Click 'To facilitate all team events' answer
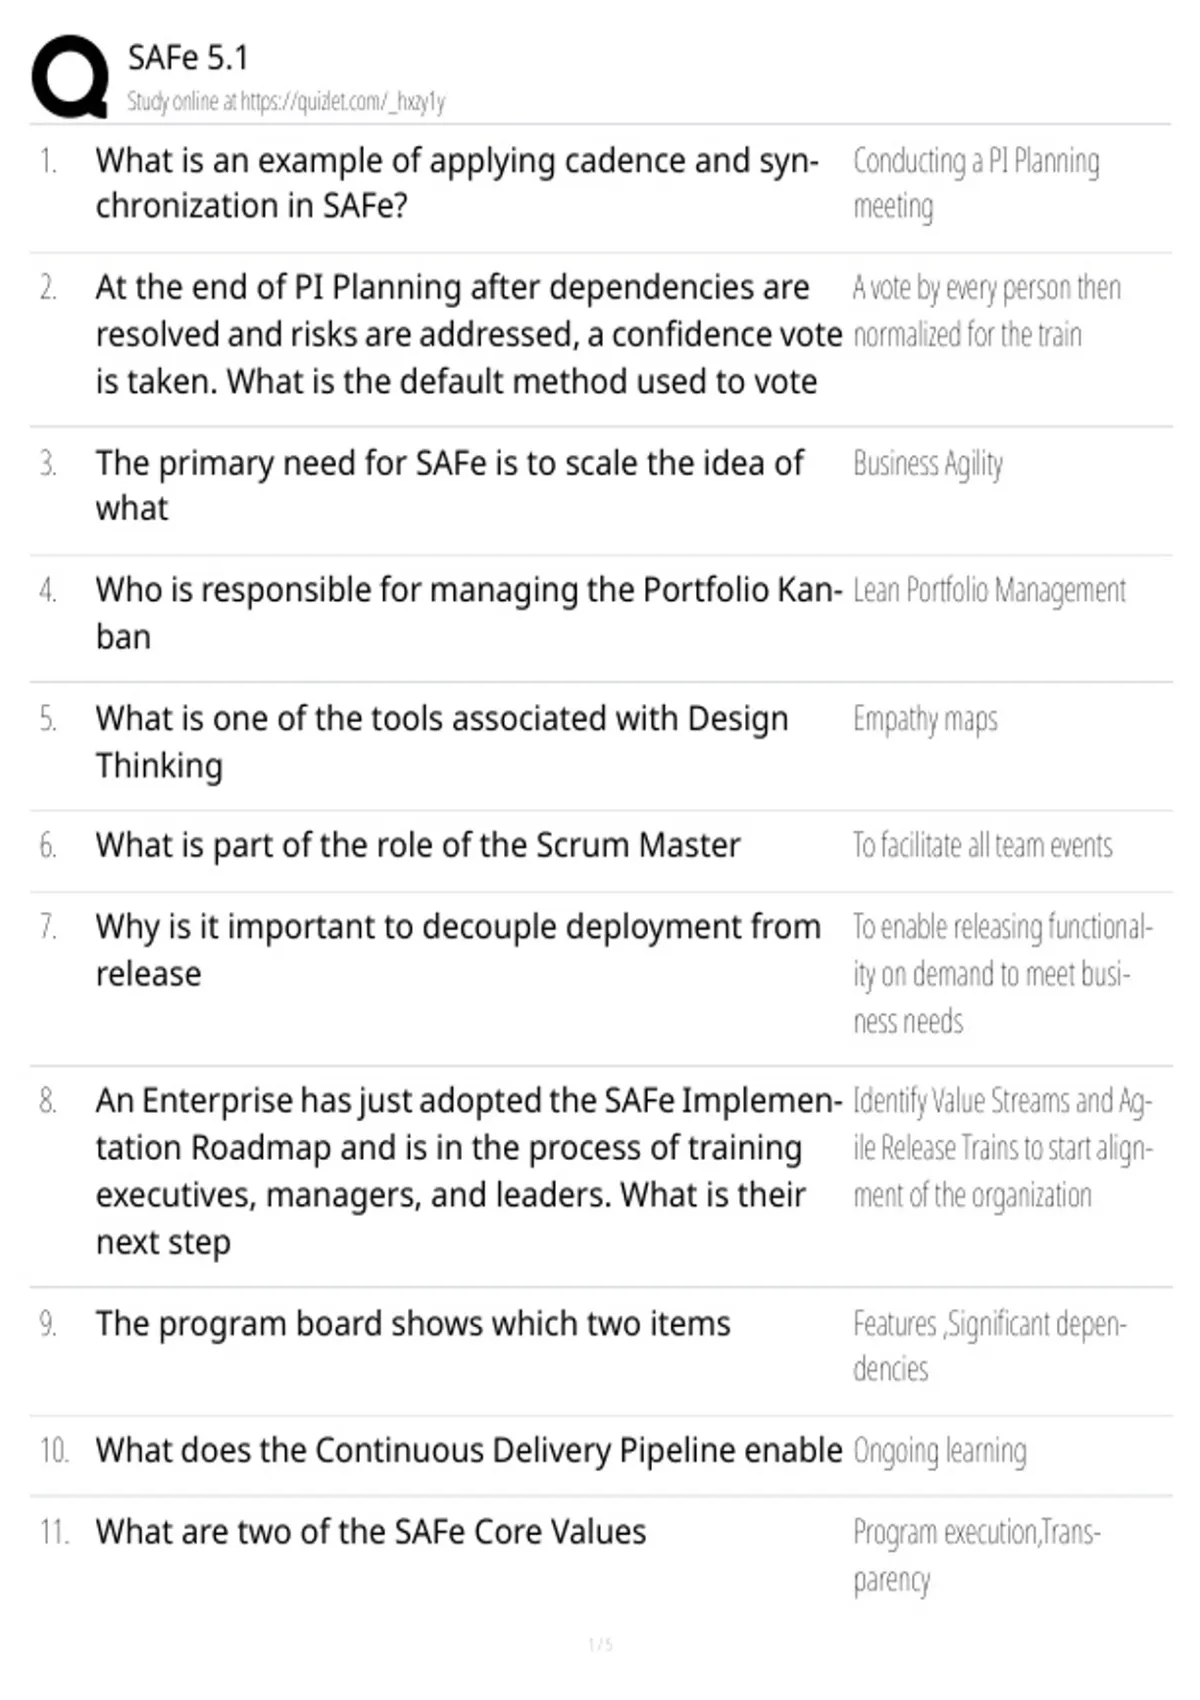Screen dimensions: 1200x1700 [x=982, y=846]
